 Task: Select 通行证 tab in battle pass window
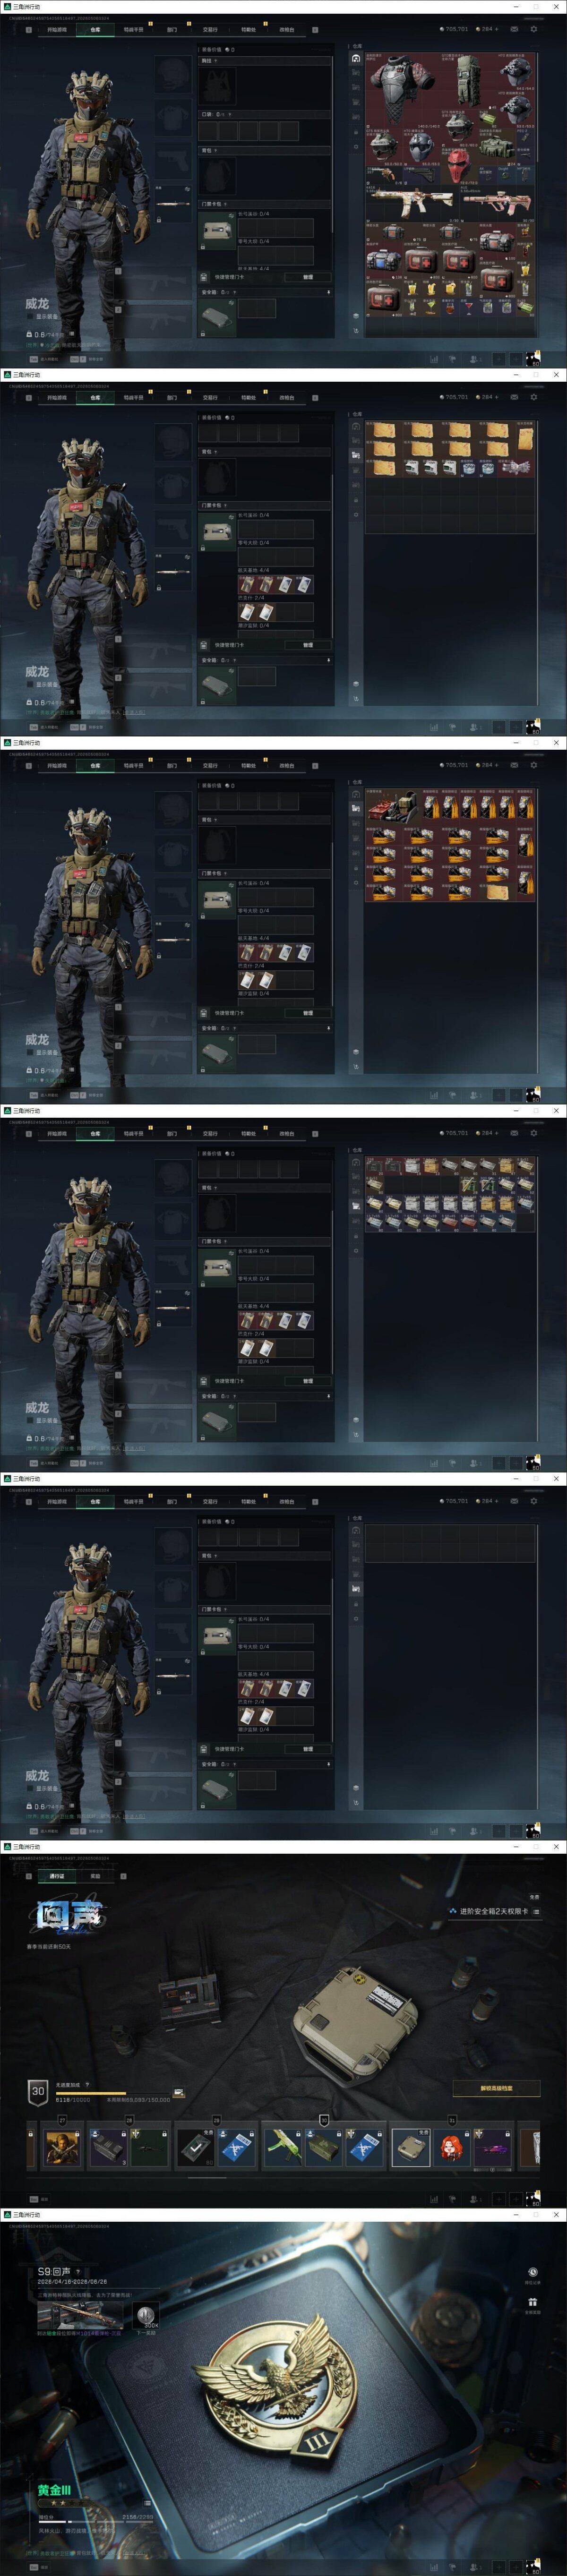point(57,1876)
